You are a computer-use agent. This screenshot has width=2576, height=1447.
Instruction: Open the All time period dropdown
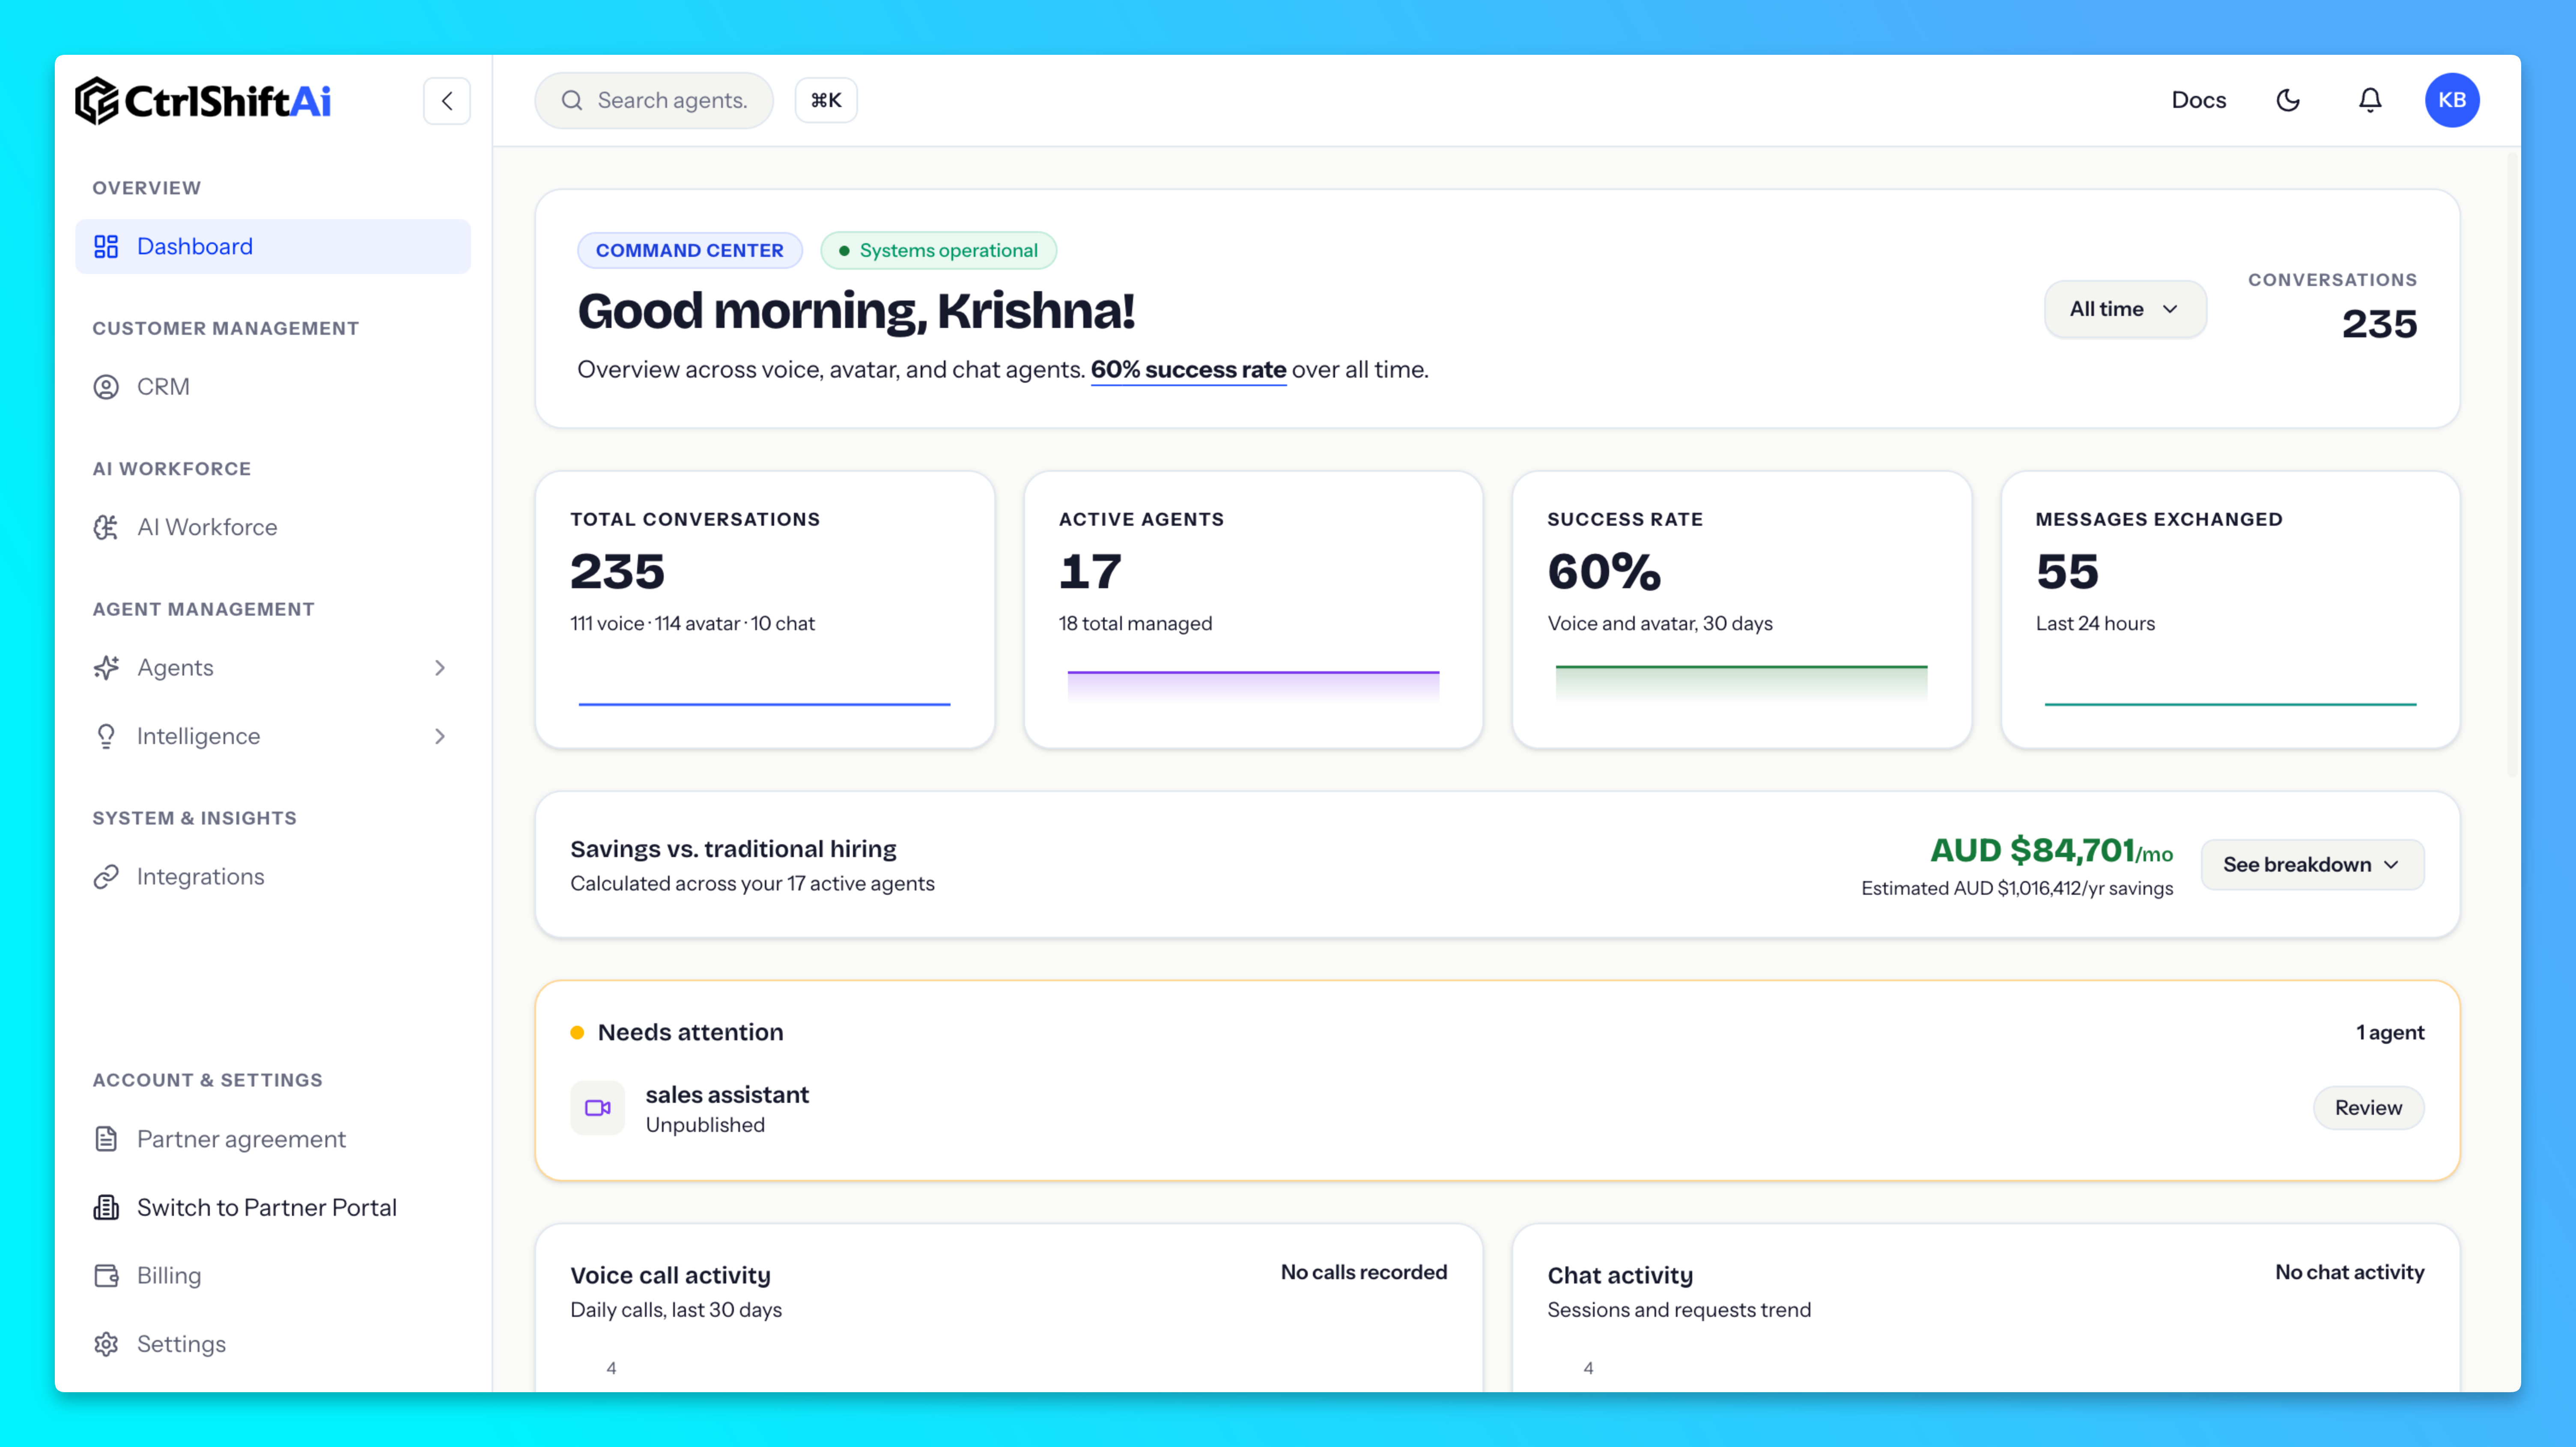point(2125,309)
